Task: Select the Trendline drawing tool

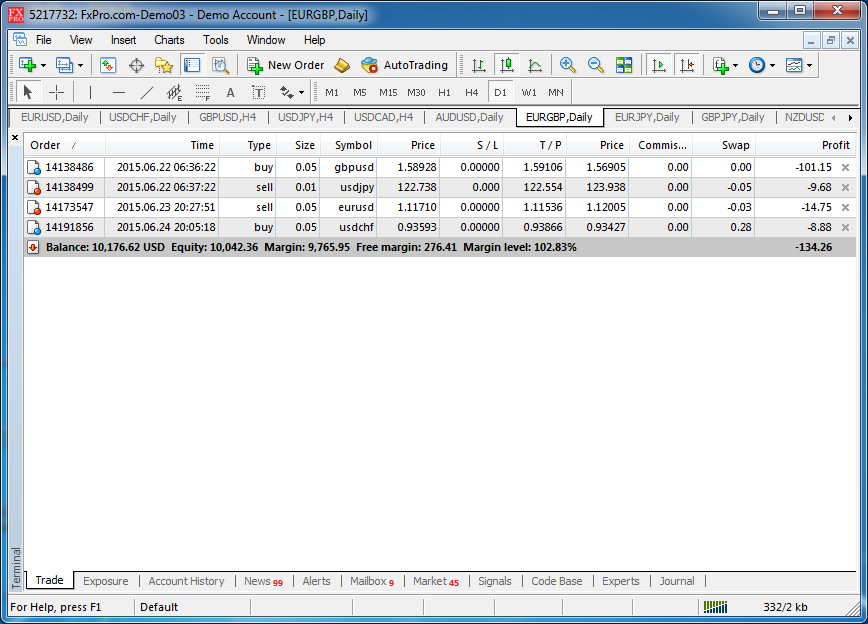Action: 147,92
